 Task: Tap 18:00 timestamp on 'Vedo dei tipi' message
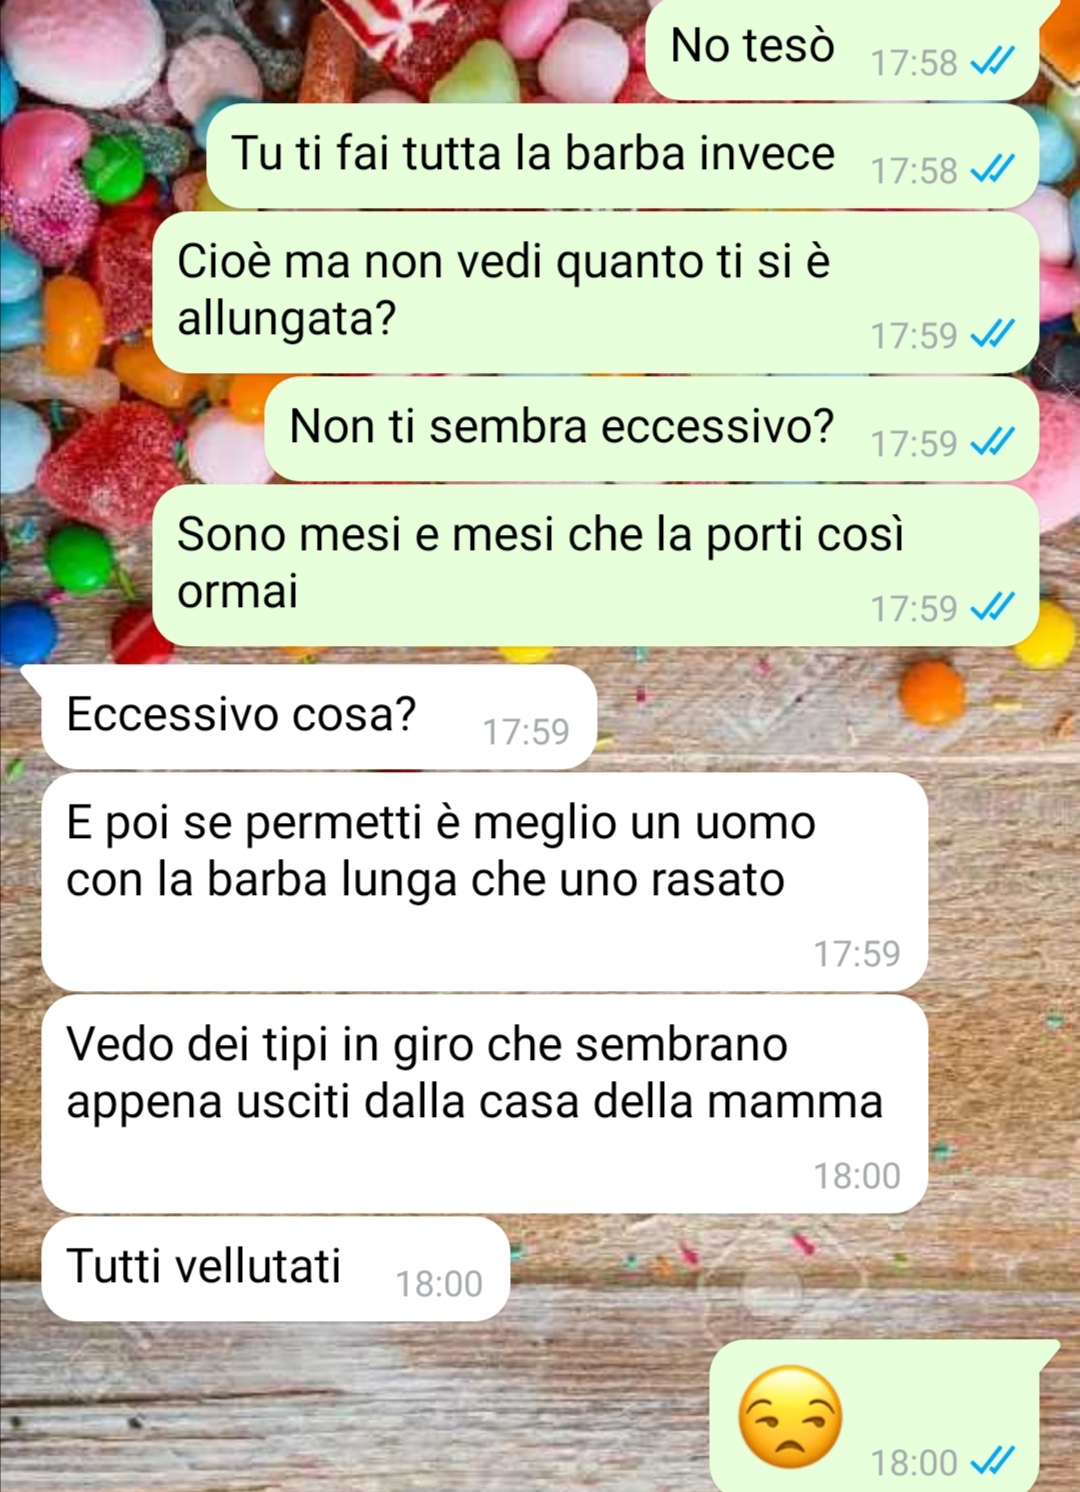point(857,1176)
